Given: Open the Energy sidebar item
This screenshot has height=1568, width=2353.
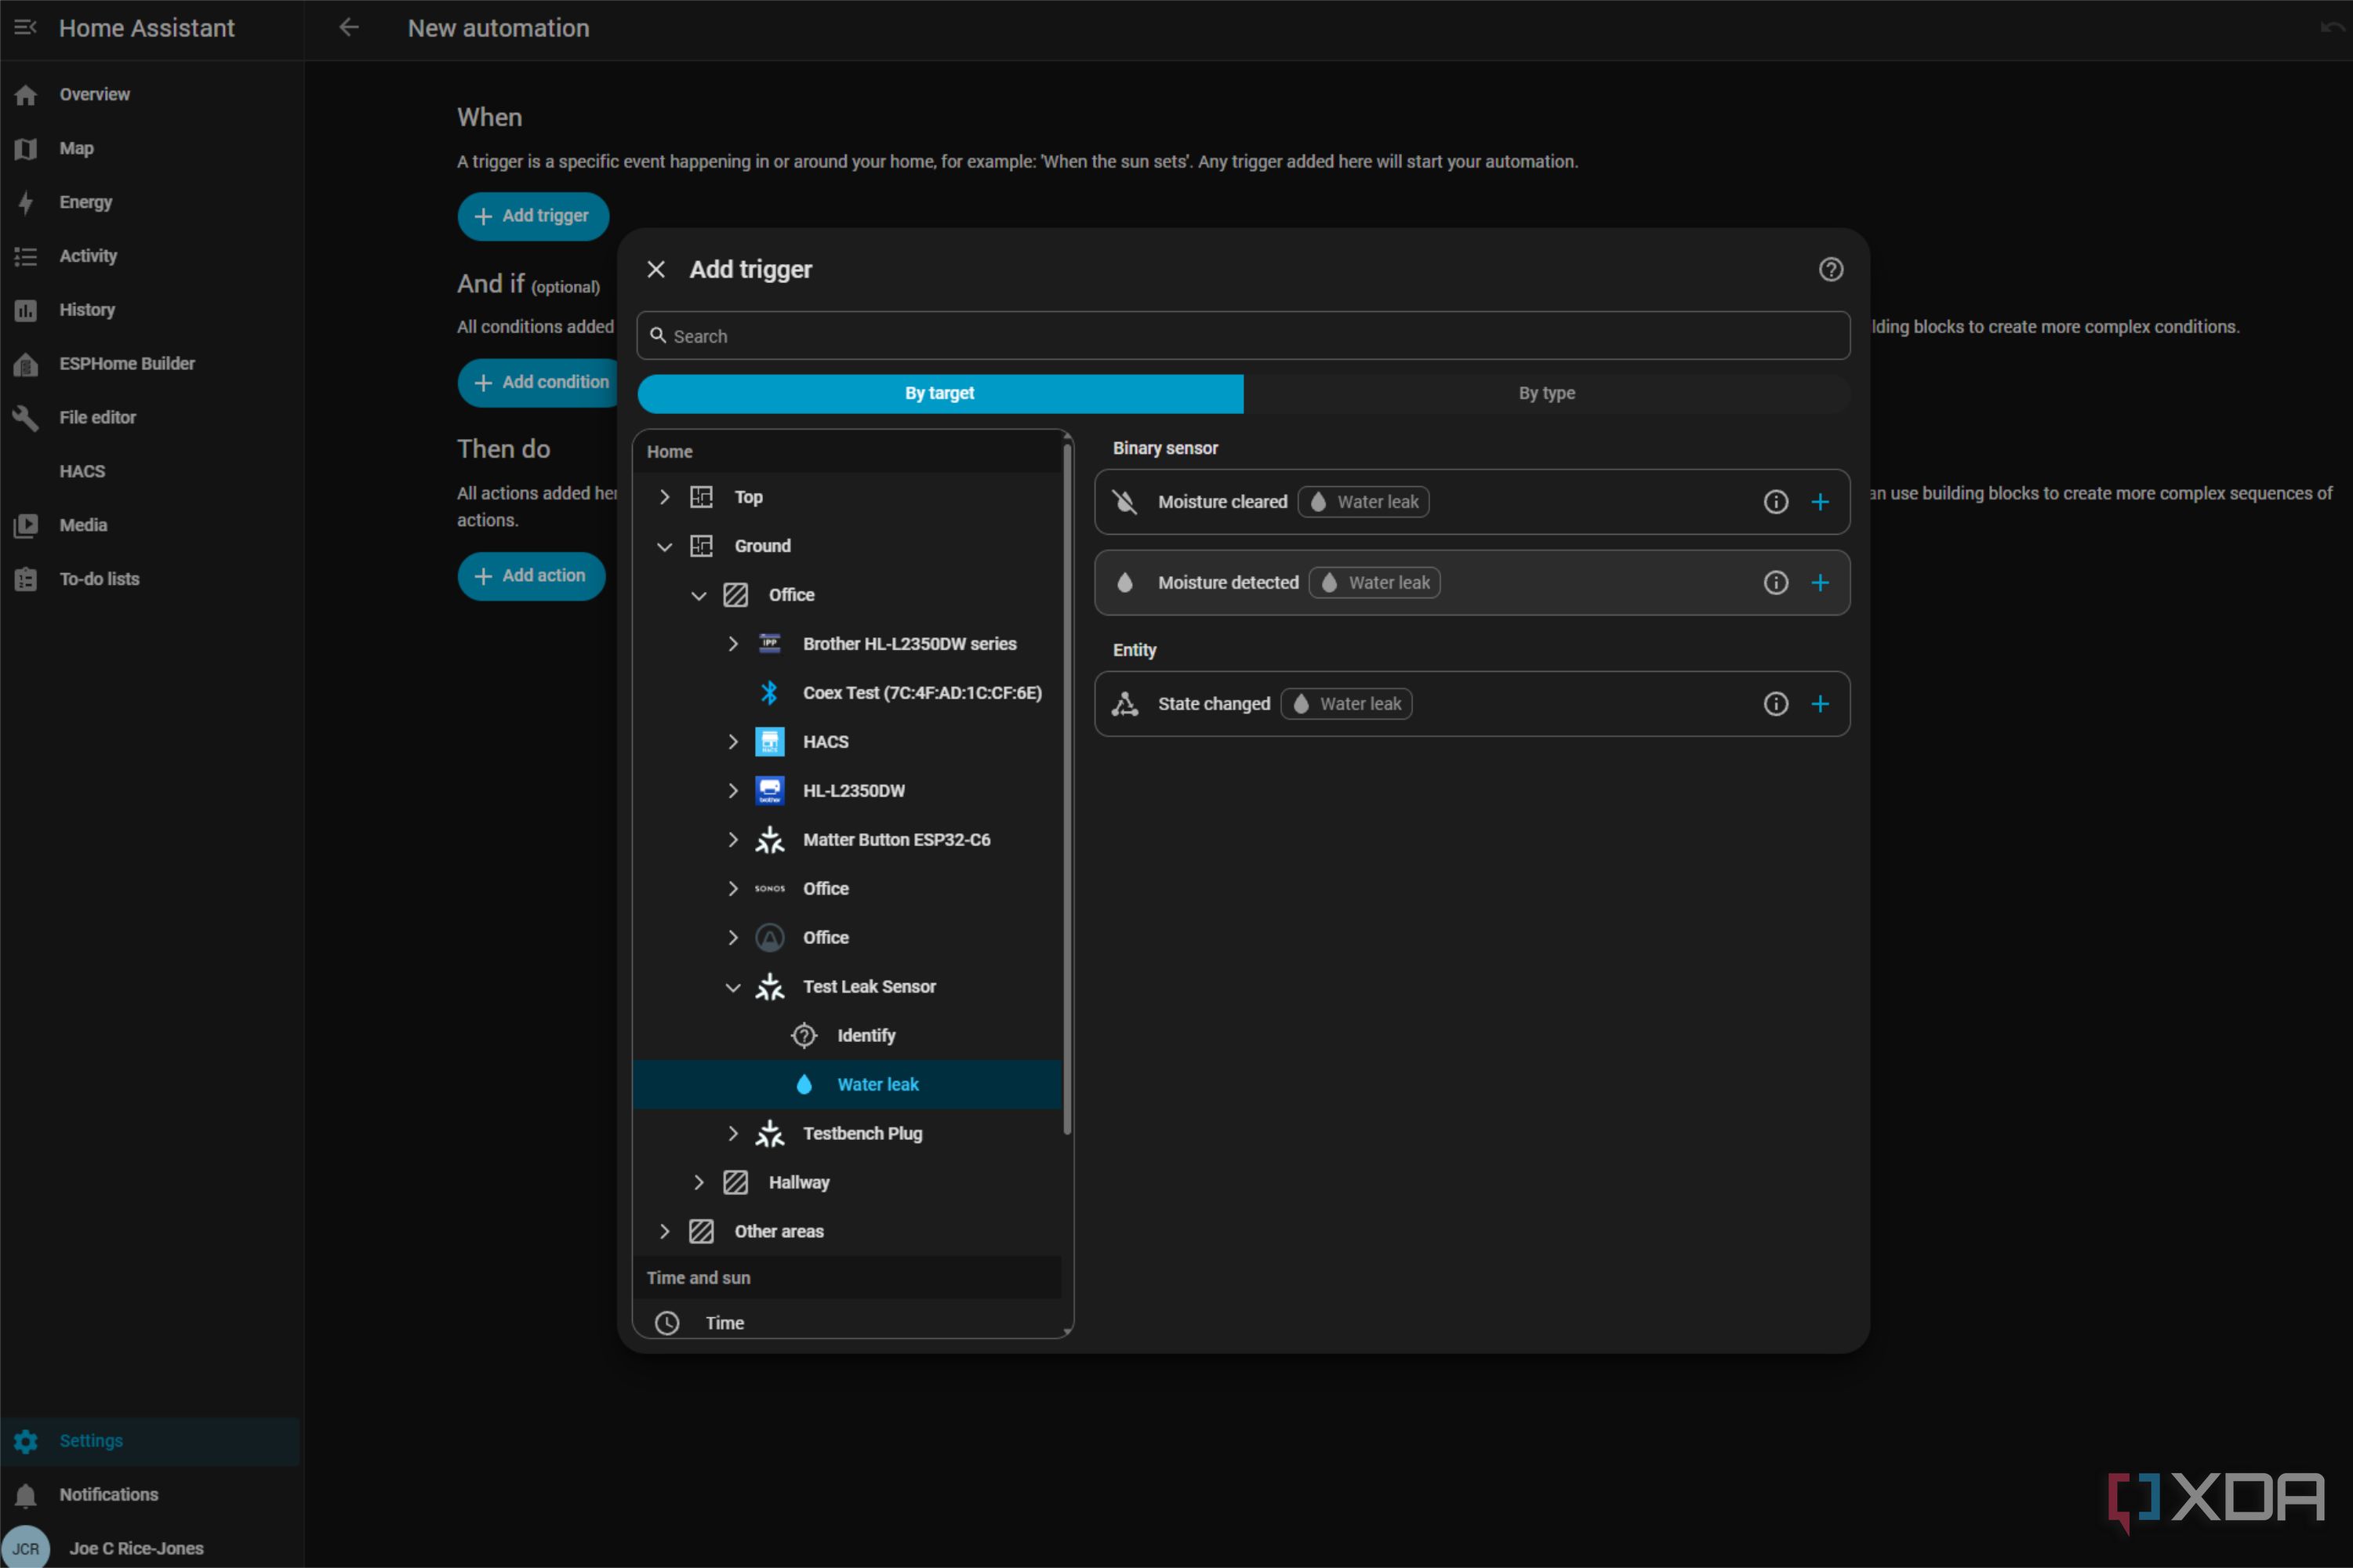Looking at the screenshot, I should tap(150, 202).
